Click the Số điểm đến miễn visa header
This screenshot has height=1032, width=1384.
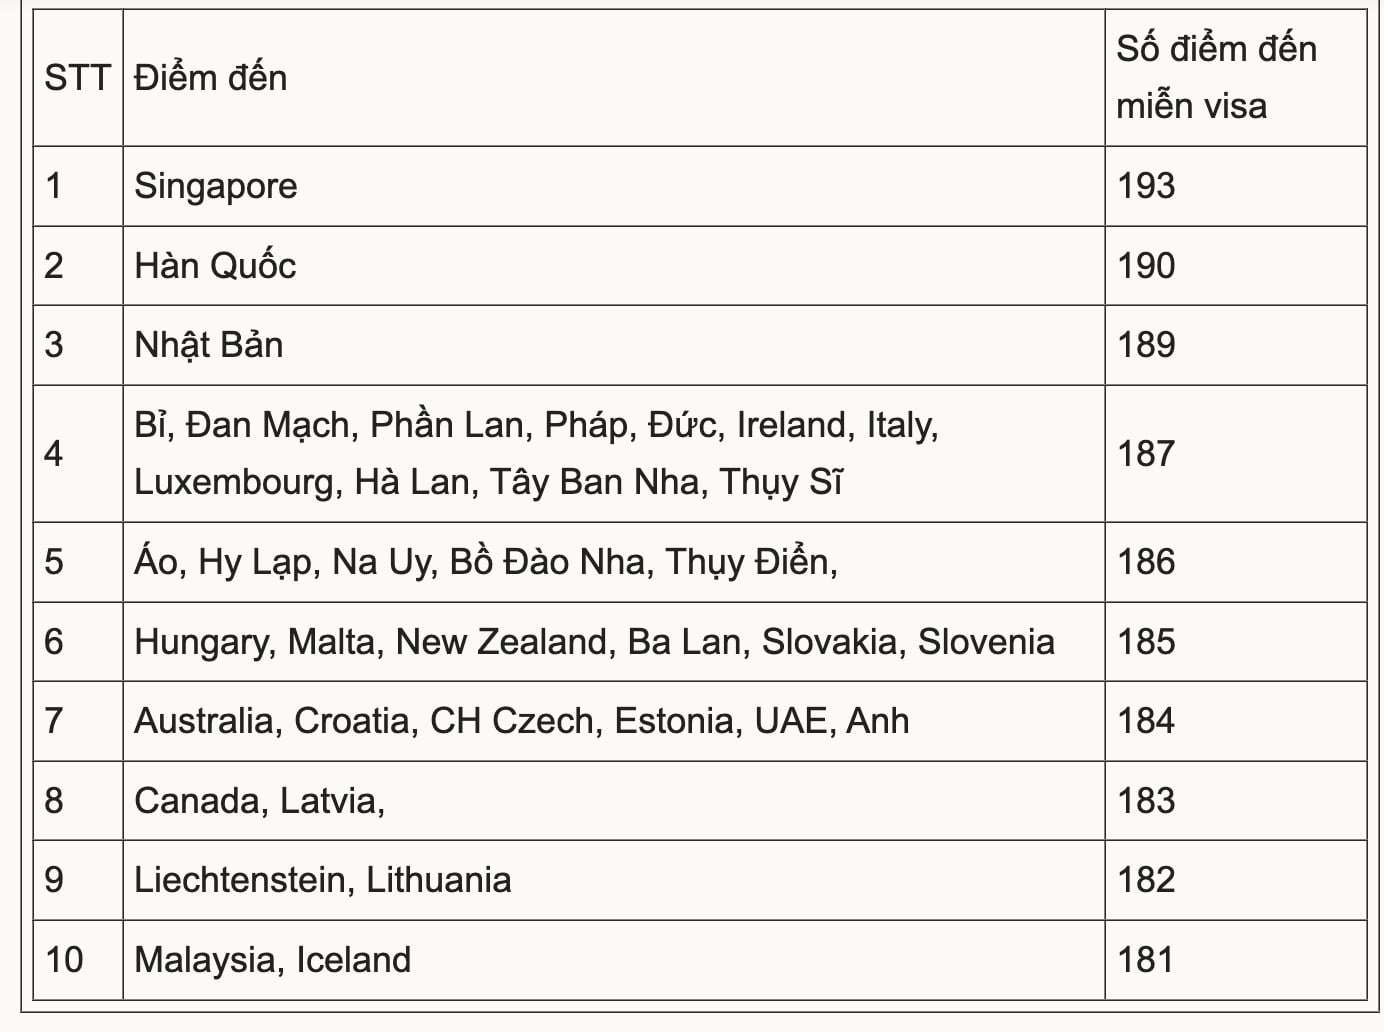(1216, 78)
